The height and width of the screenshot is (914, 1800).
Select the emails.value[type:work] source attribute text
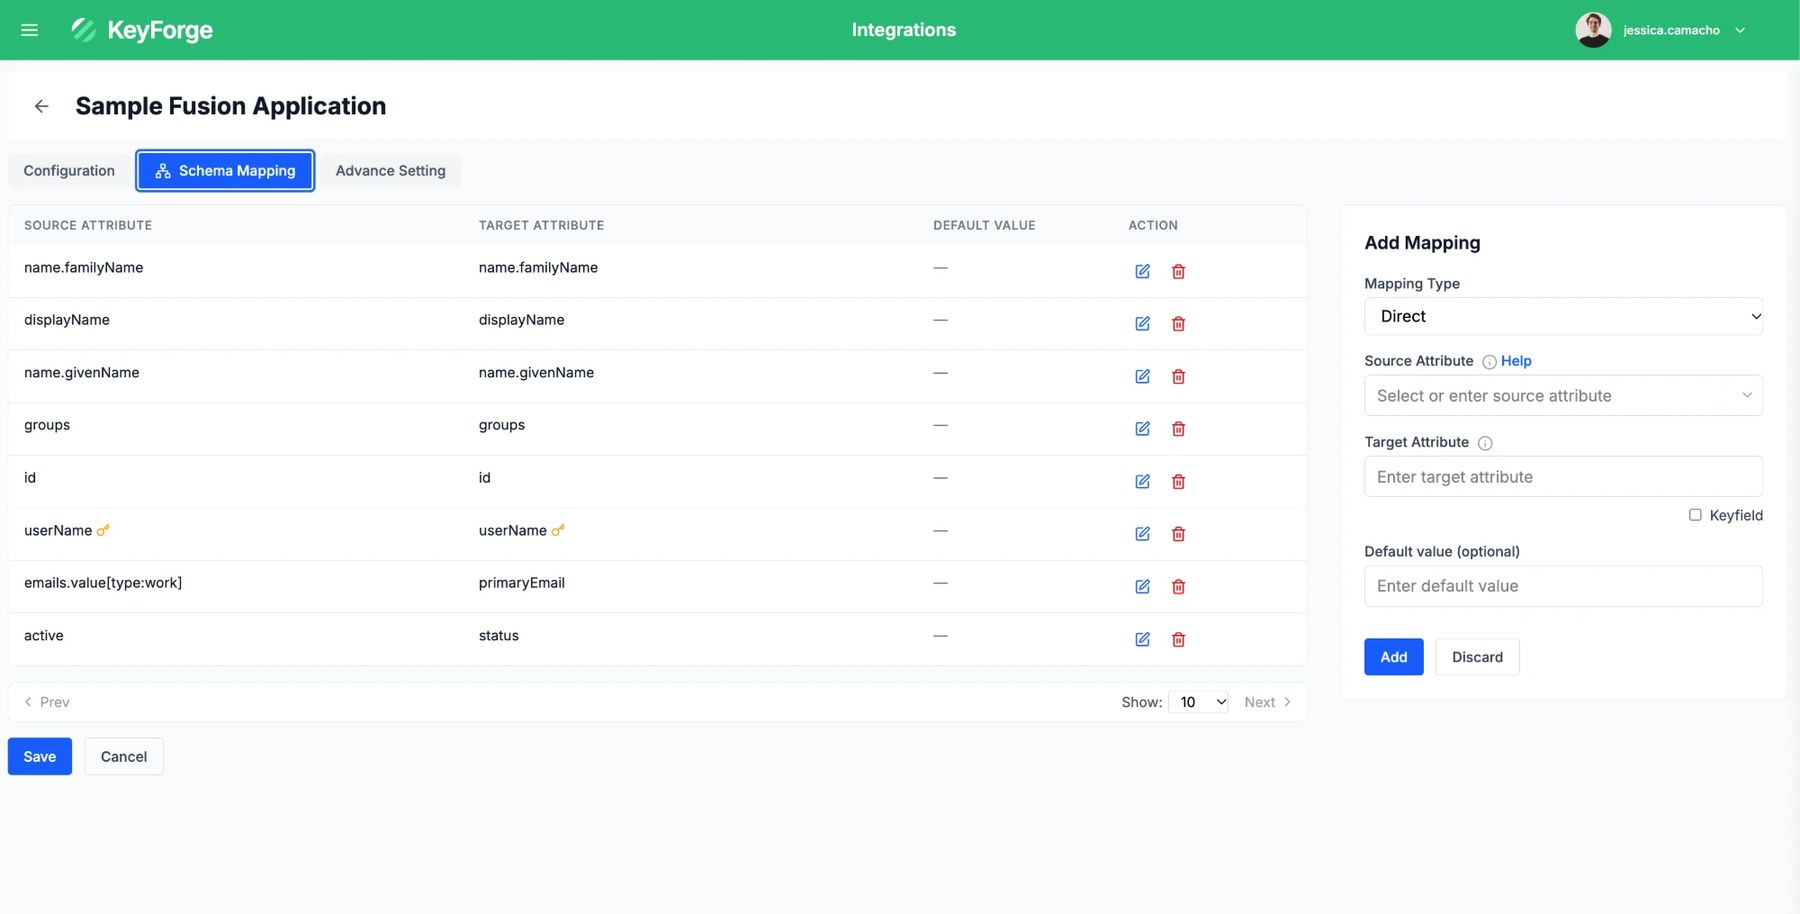[103, 583]
